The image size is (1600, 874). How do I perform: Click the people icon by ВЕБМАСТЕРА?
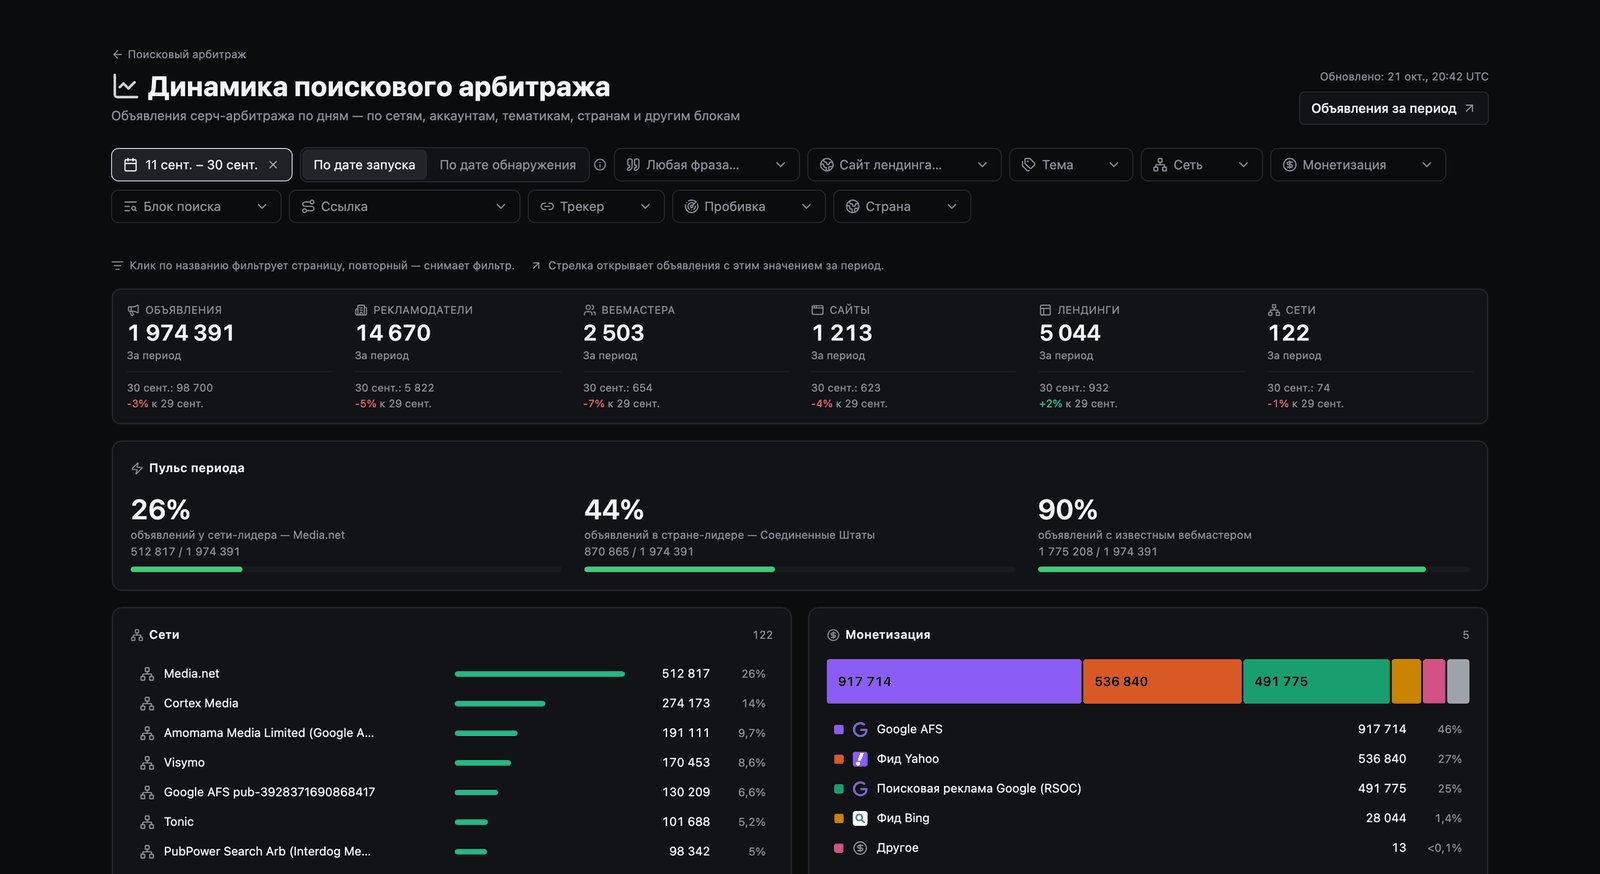[x=589, y=310]
